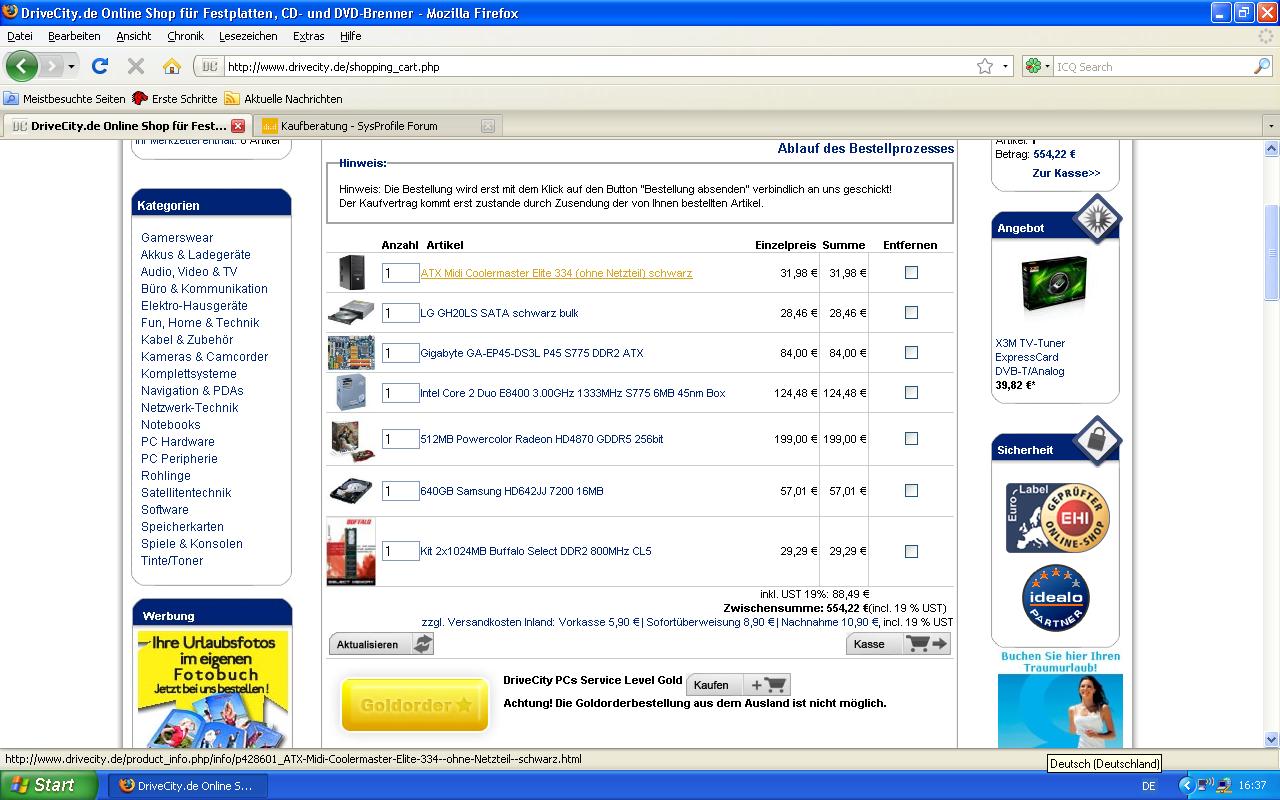Open the list all tabs dropdown
The image size is (1280, 800).
tap(1271, 126)
